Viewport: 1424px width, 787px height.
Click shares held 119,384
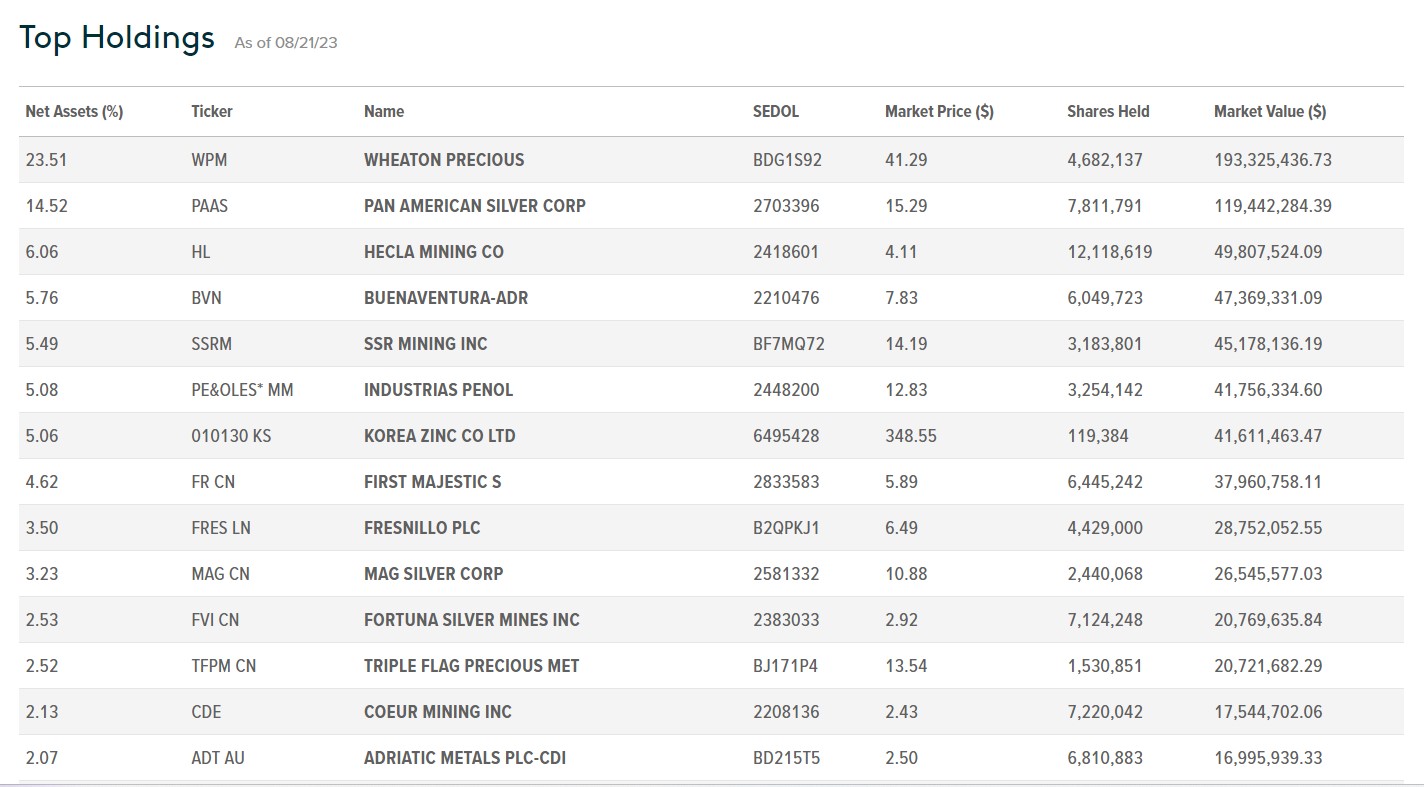1096,436
